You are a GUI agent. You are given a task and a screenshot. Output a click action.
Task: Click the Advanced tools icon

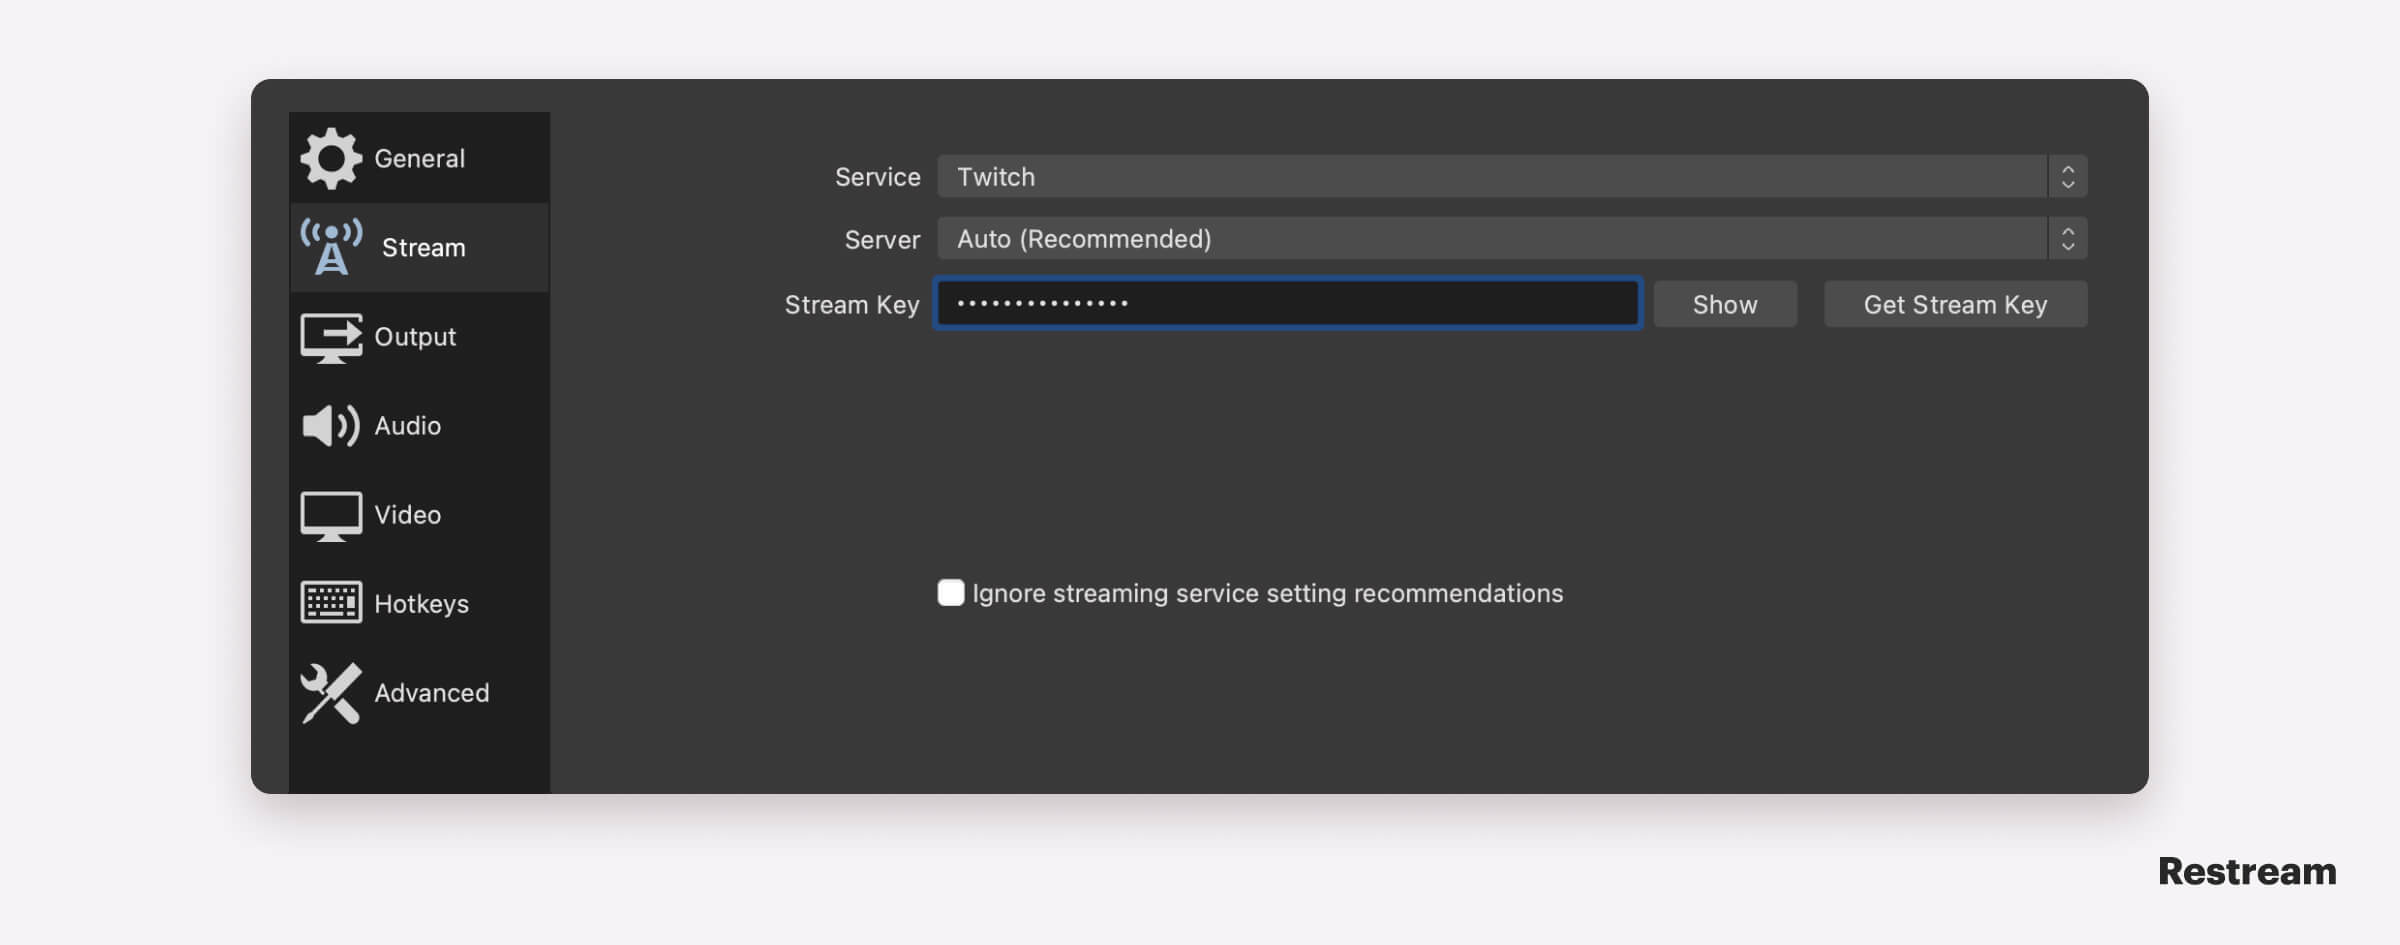click(x=331, y=692)
